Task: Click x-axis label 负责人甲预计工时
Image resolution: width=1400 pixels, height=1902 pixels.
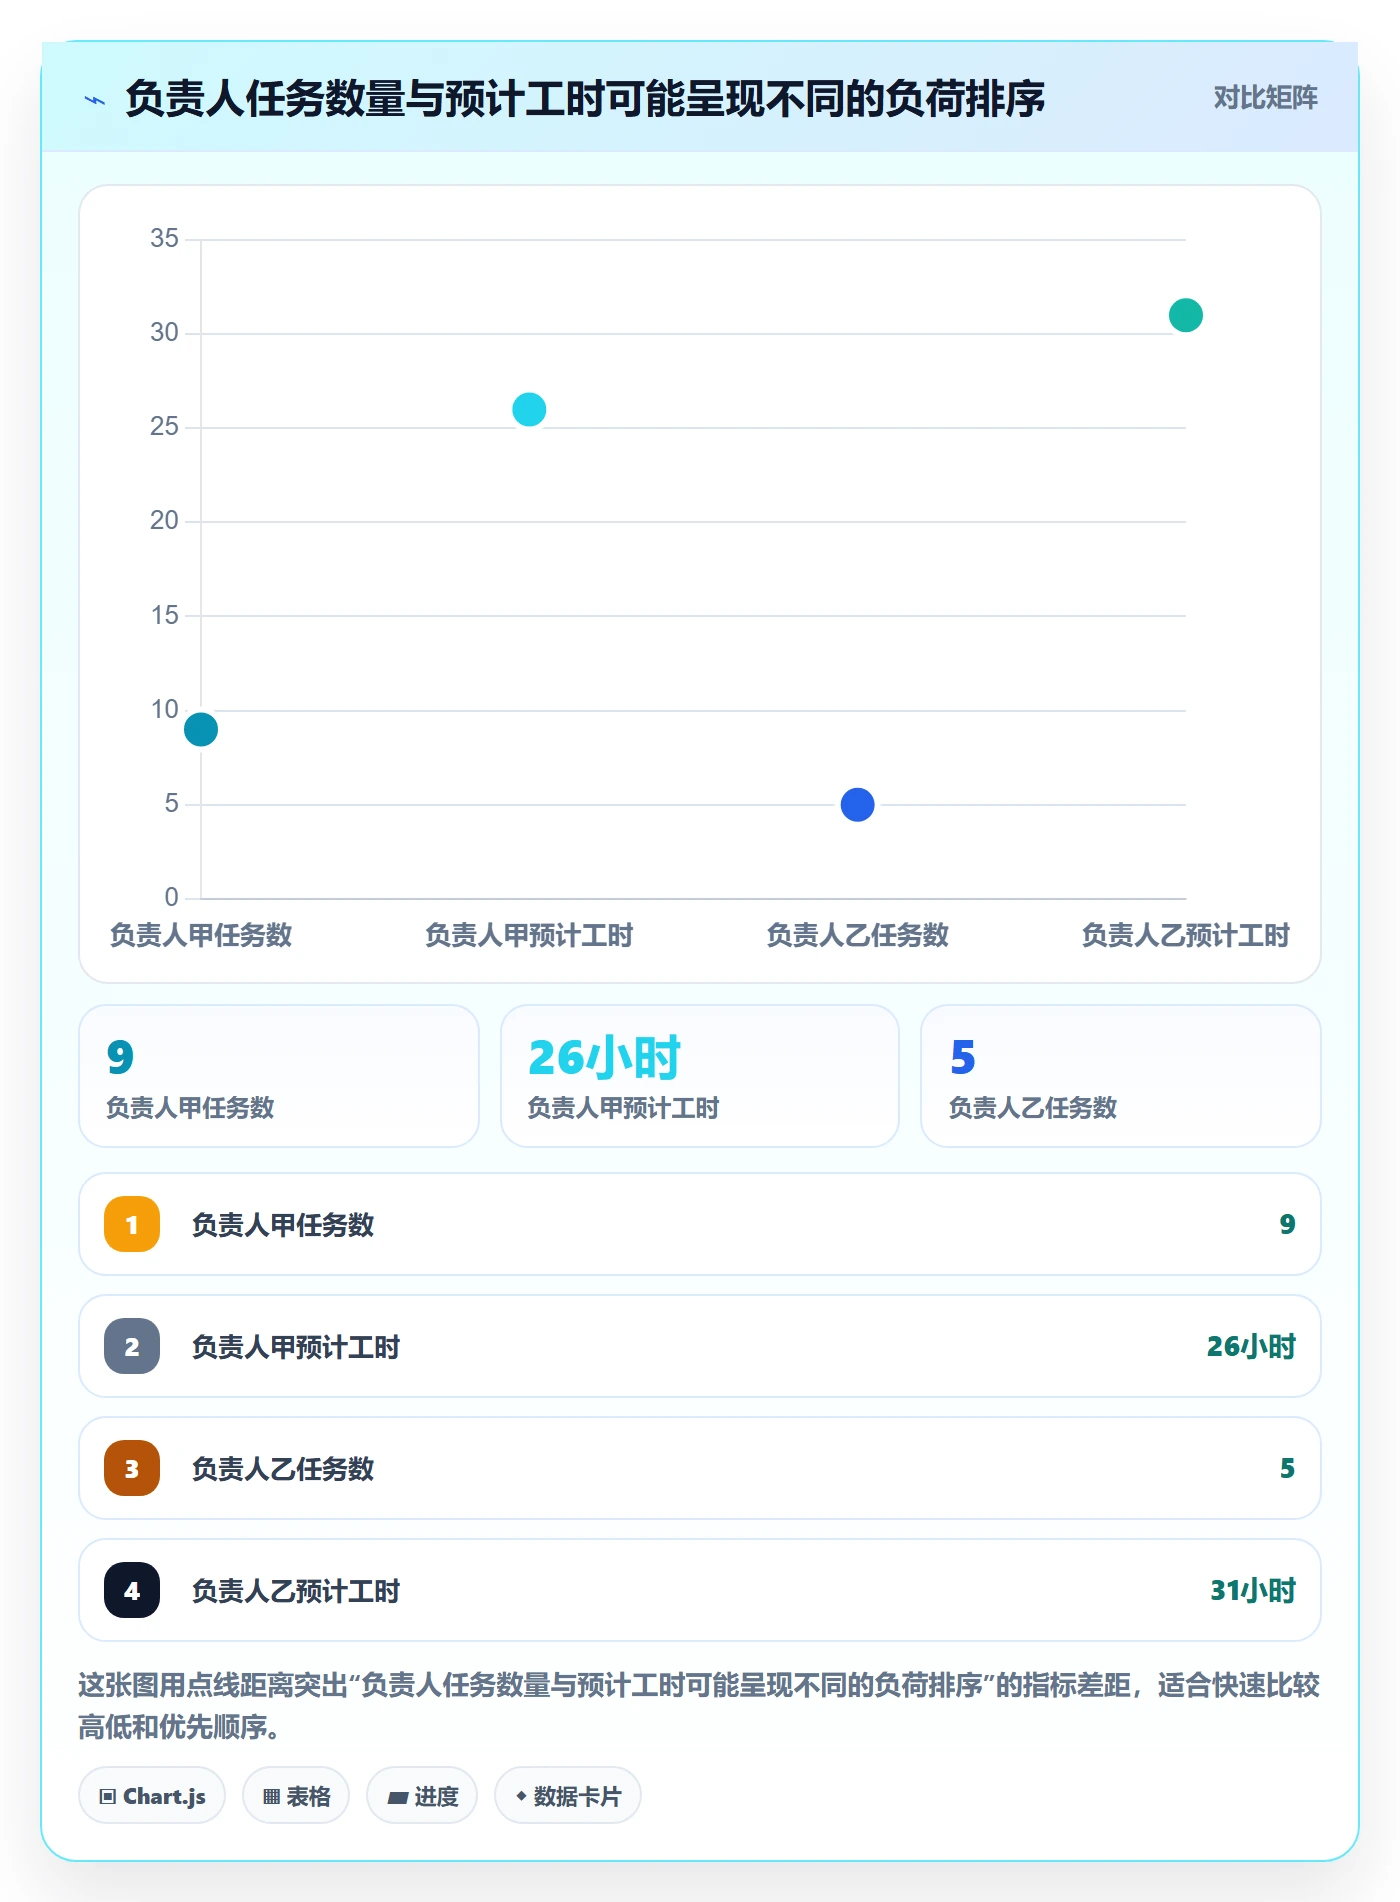Action: pos(529,935)
